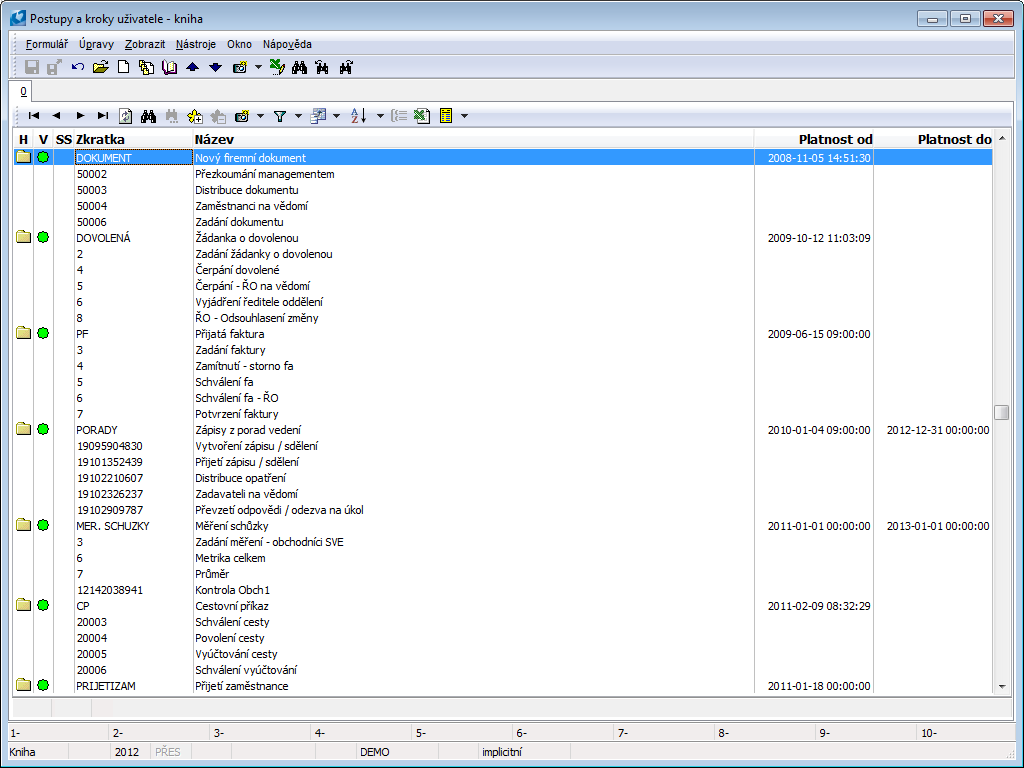Click function key slot 1- in bottom bar

coord(58,733)
